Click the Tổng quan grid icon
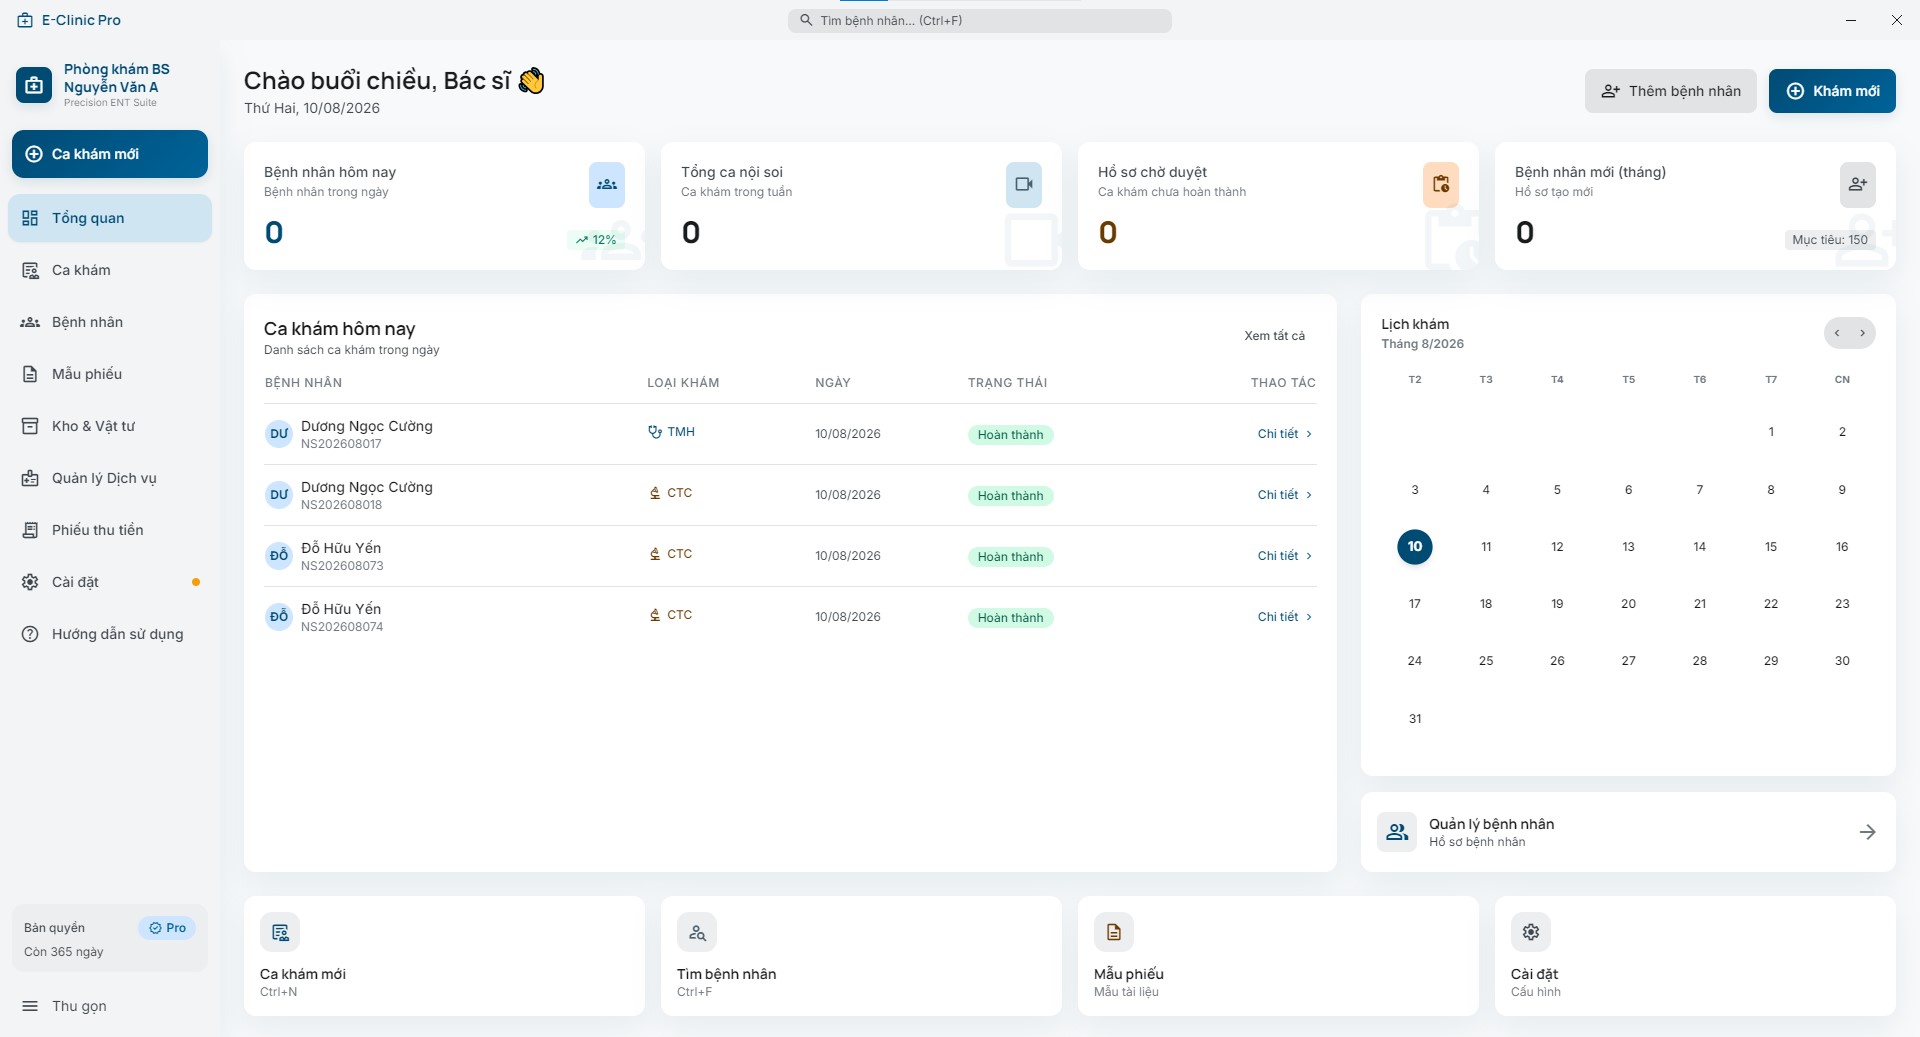The height and width of the screenshot is (1037, 1920). (30, 218)
